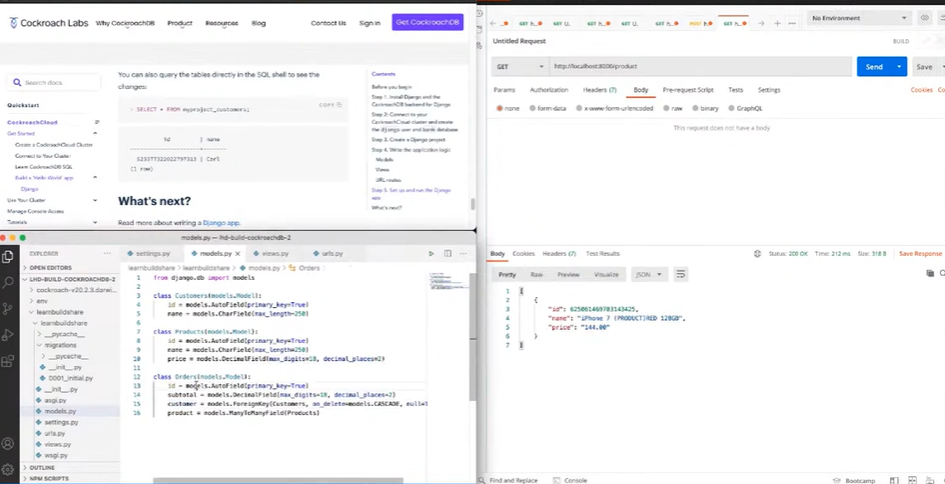Expand the OUTLINE section
Viewport: 945px width, 484px height.
pos(40,468)
